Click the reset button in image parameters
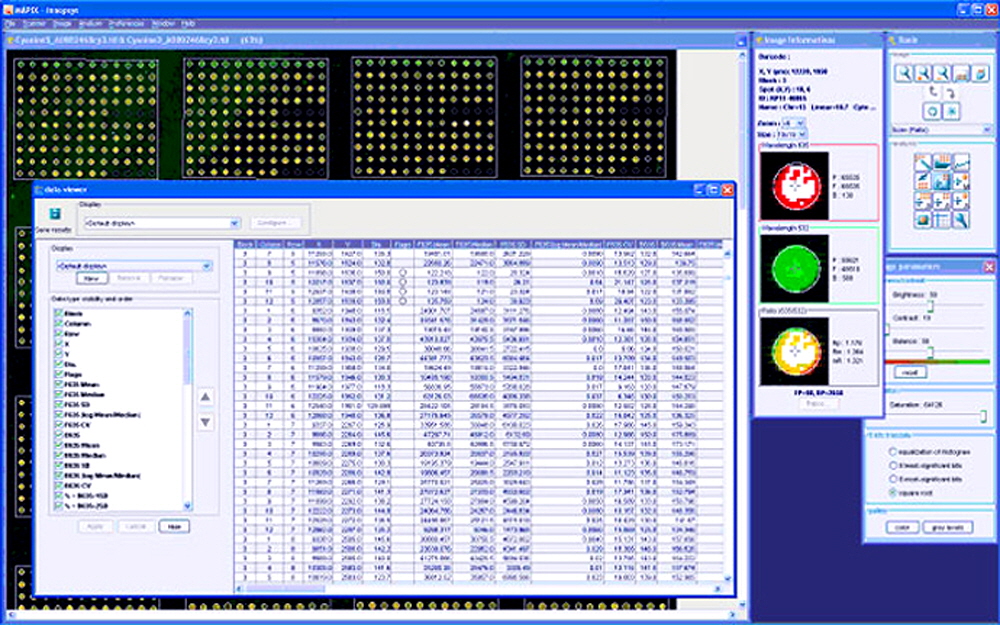The image size is (1000, 625). (910, 372)
